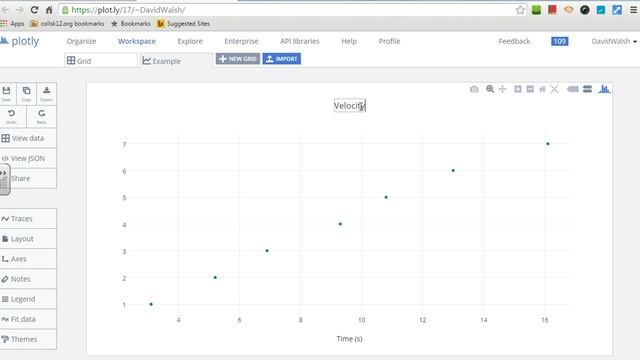Click the IMPORT button
The width and height of the screenshot is (640, 360).
282,59
